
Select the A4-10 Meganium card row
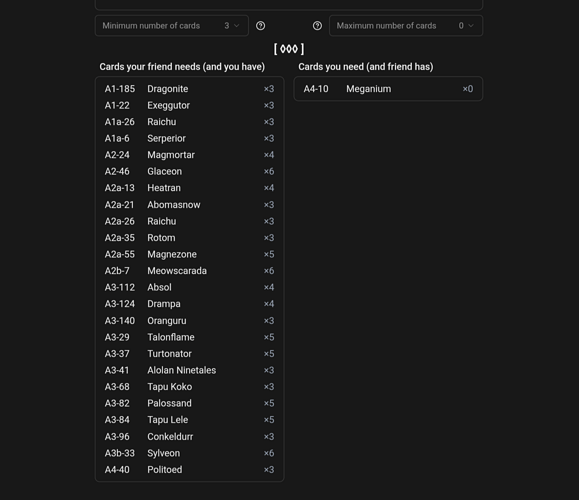(388, 89)
